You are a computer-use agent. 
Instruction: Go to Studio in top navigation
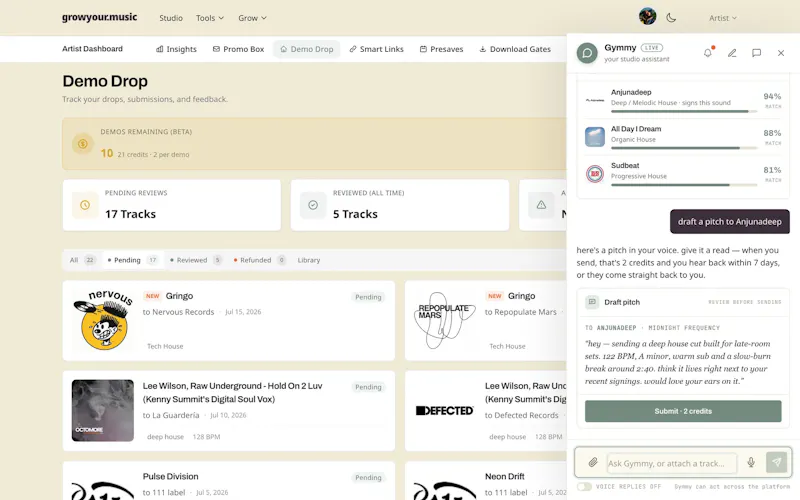coord(171,18)
